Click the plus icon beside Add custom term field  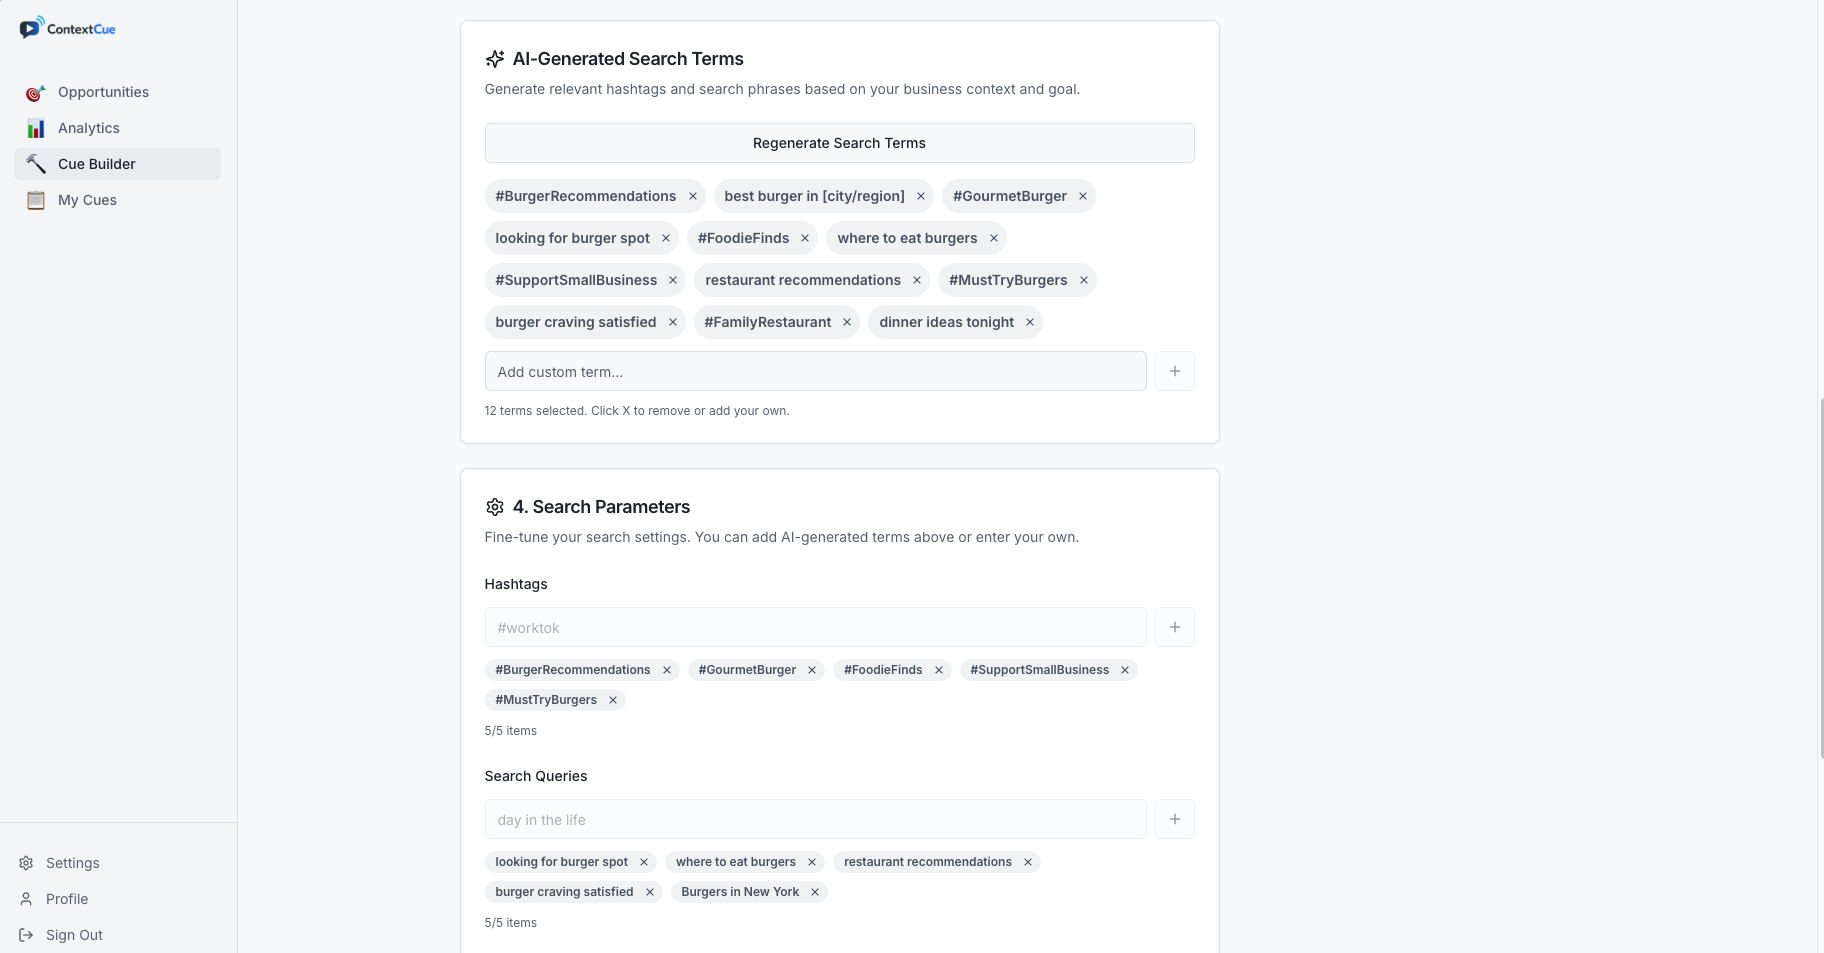click(x=1175, y=371)
